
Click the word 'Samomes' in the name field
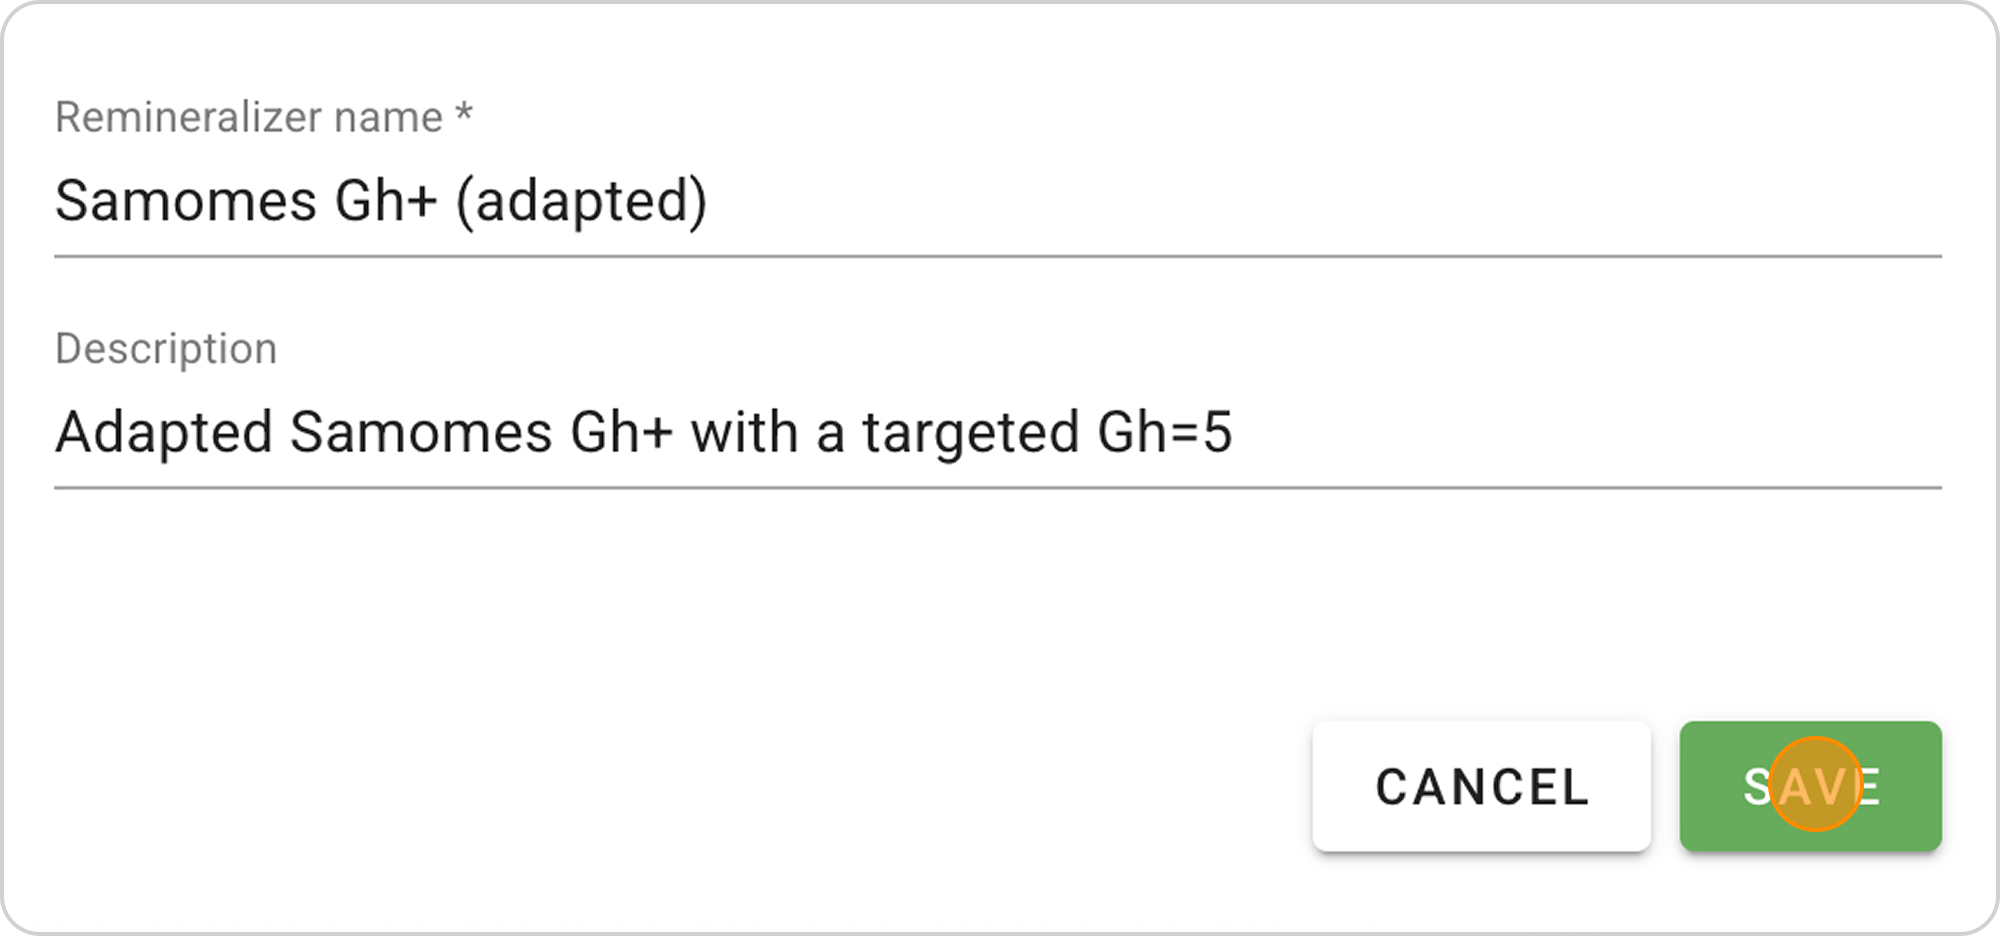point(186,200)
